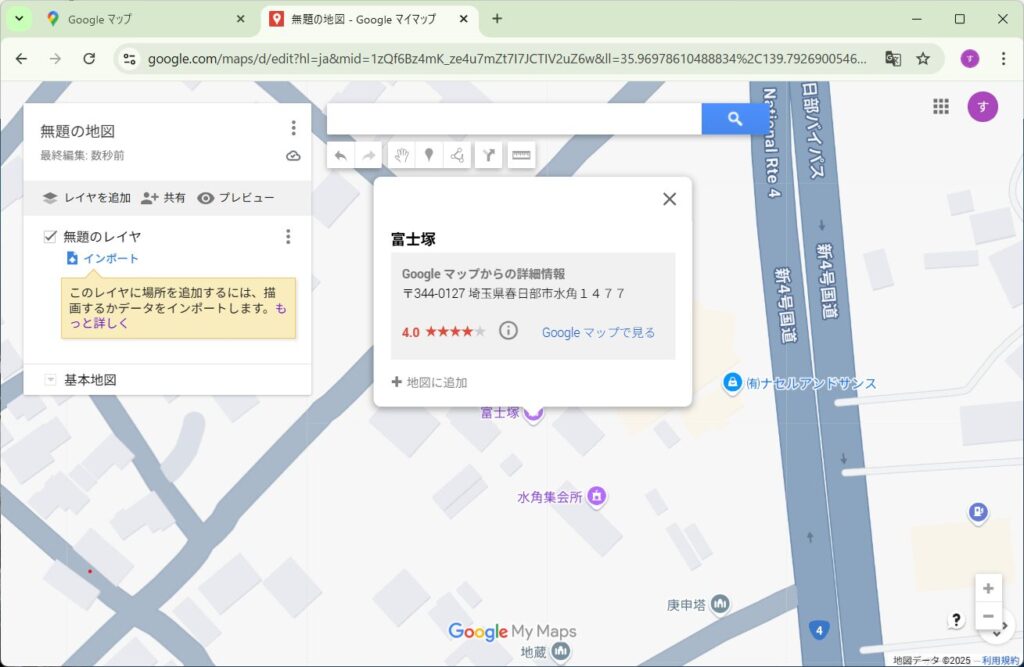Click the 4.0 star rating

tap(443, 332)
